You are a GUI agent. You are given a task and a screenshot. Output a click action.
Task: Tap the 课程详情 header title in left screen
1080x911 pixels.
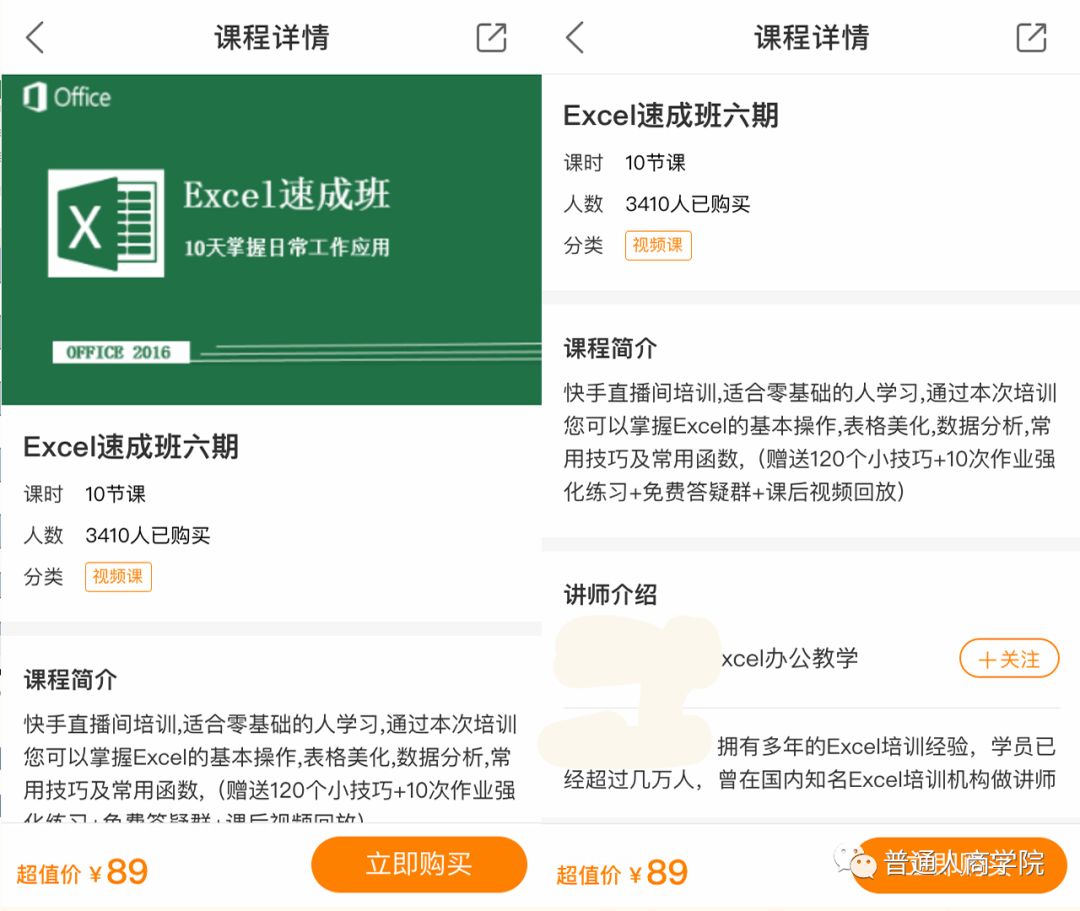click(x=271, y=37)
